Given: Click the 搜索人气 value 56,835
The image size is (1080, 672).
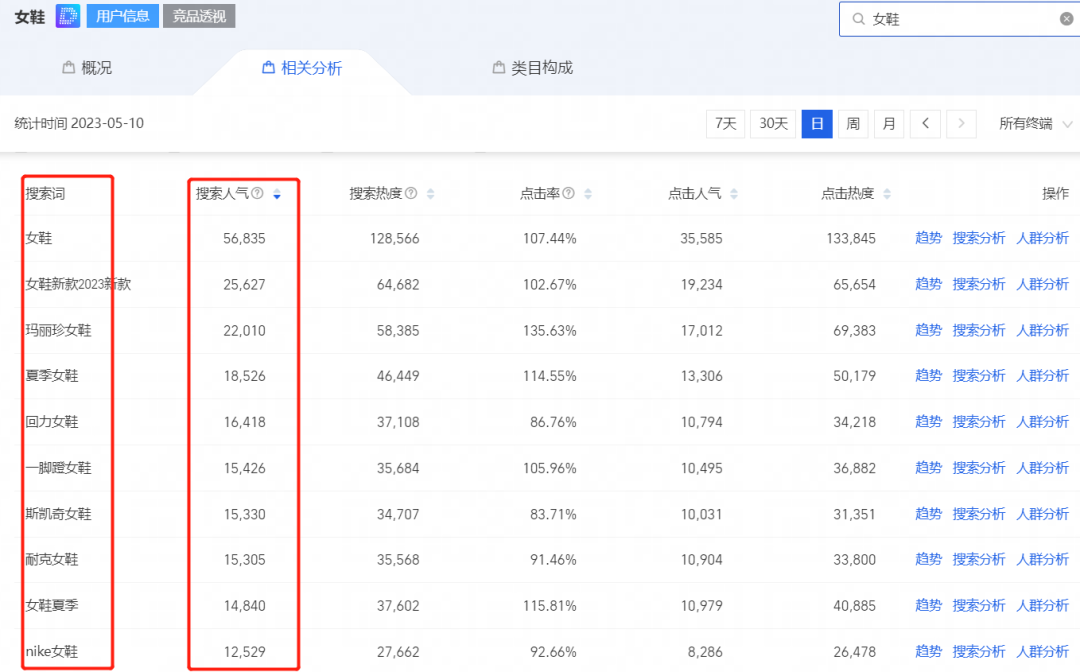Looking at the screenshot, I should (244, 238).
